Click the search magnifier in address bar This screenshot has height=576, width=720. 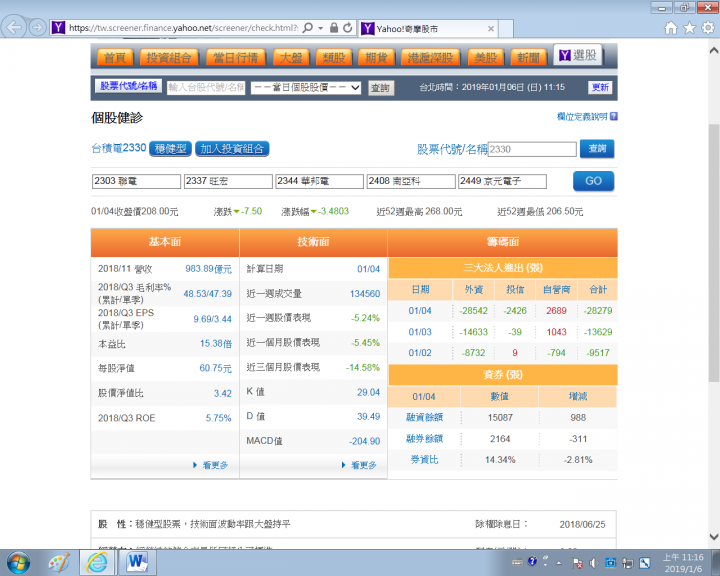tap(308, 28)
